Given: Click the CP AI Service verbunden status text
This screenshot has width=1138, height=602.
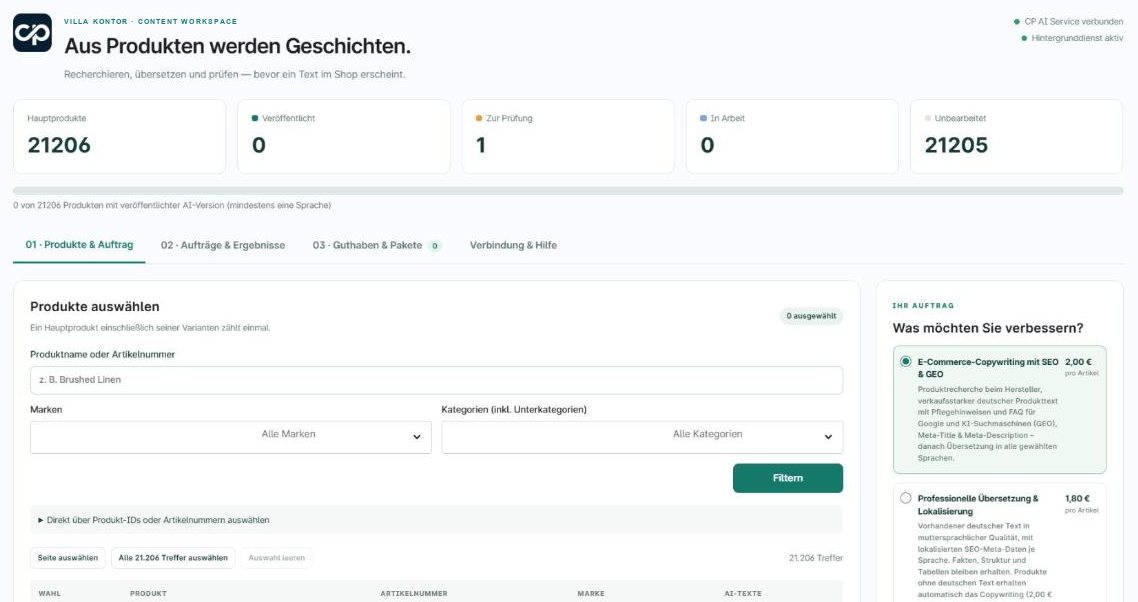Looking at the screenshot, I should click(x=1073, y=22).
